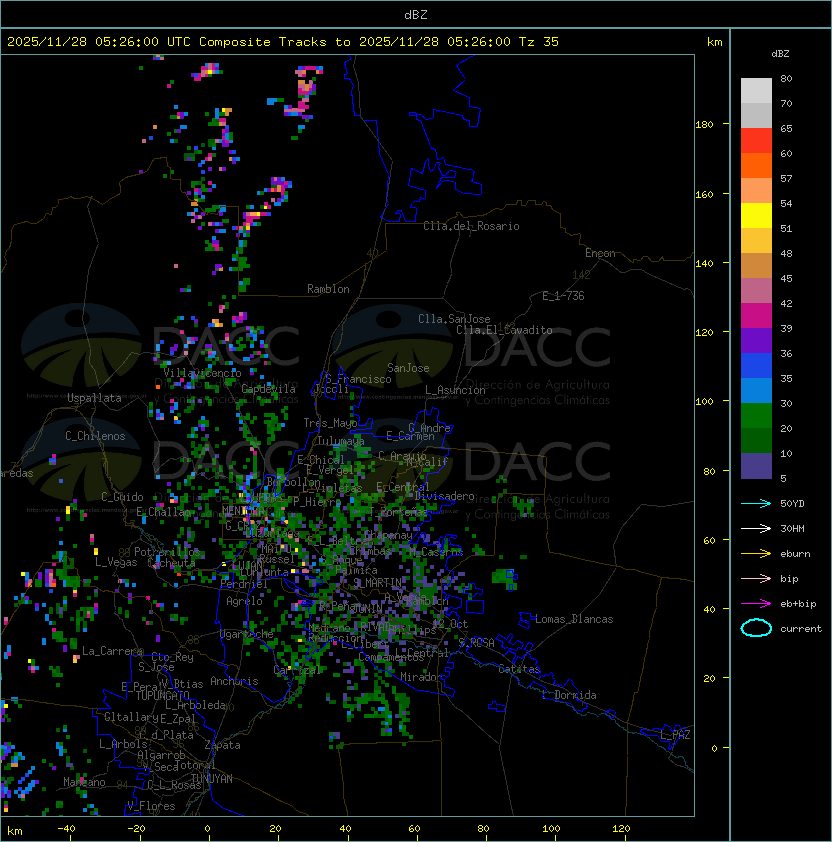Pick the purple swatch between 39 and 36
The height and width of the screenshot is (842, 832).
[x=756, y=340]
